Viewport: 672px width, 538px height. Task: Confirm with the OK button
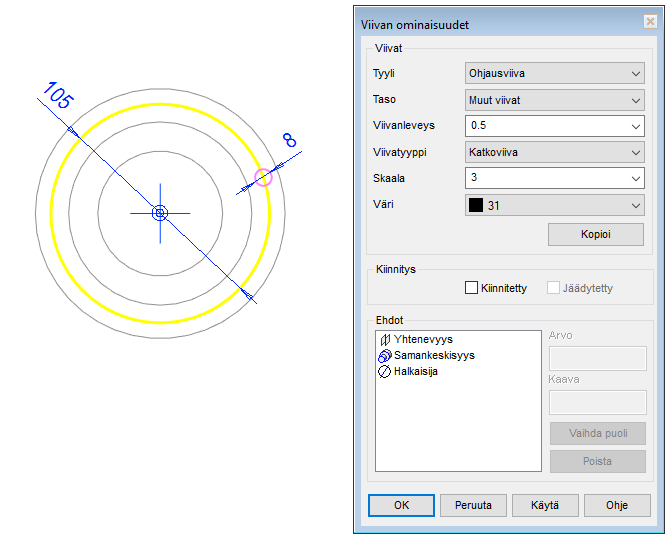pyautogui.click(x=401, y=505)
